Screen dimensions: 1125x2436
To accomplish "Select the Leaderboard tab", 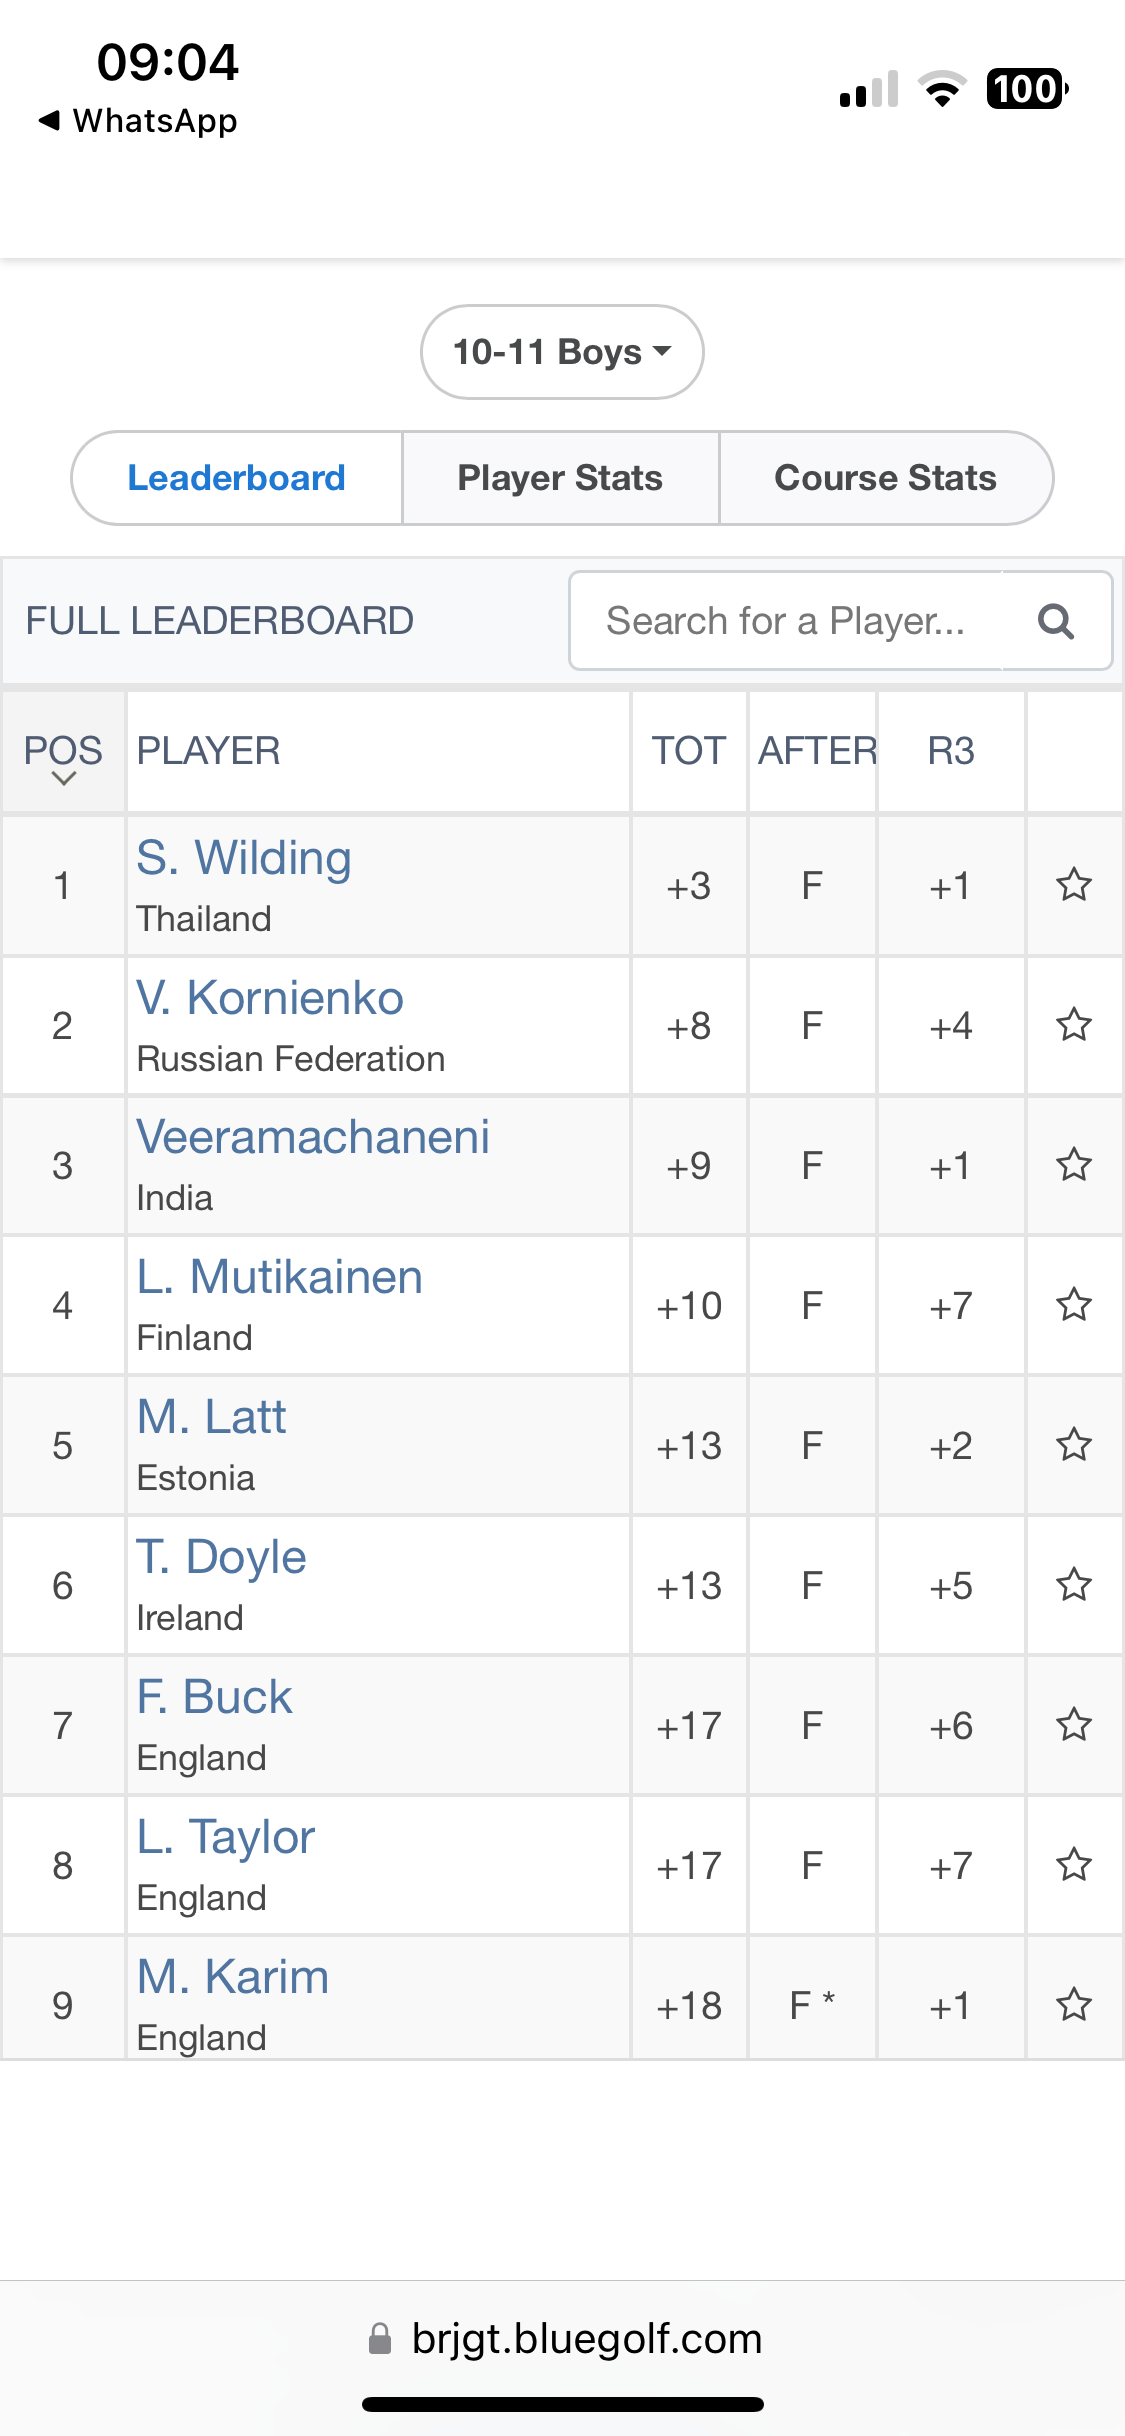I will 237,478.
